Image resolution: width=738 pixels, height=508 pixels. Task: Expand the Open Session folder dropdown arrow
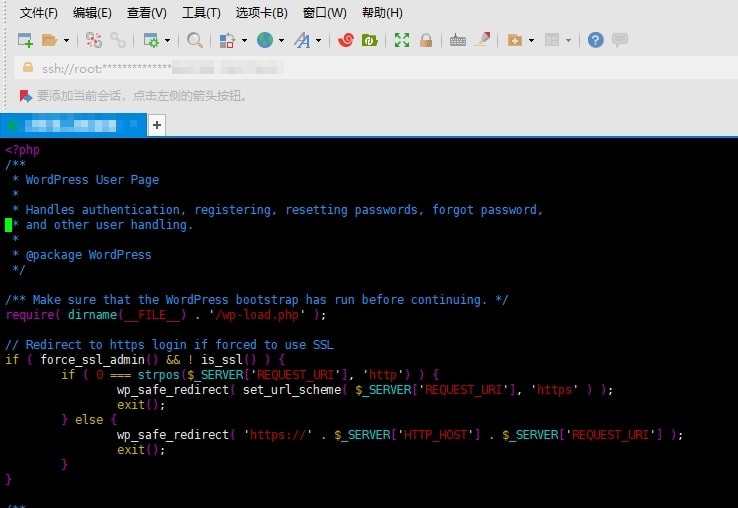(67, 41)
